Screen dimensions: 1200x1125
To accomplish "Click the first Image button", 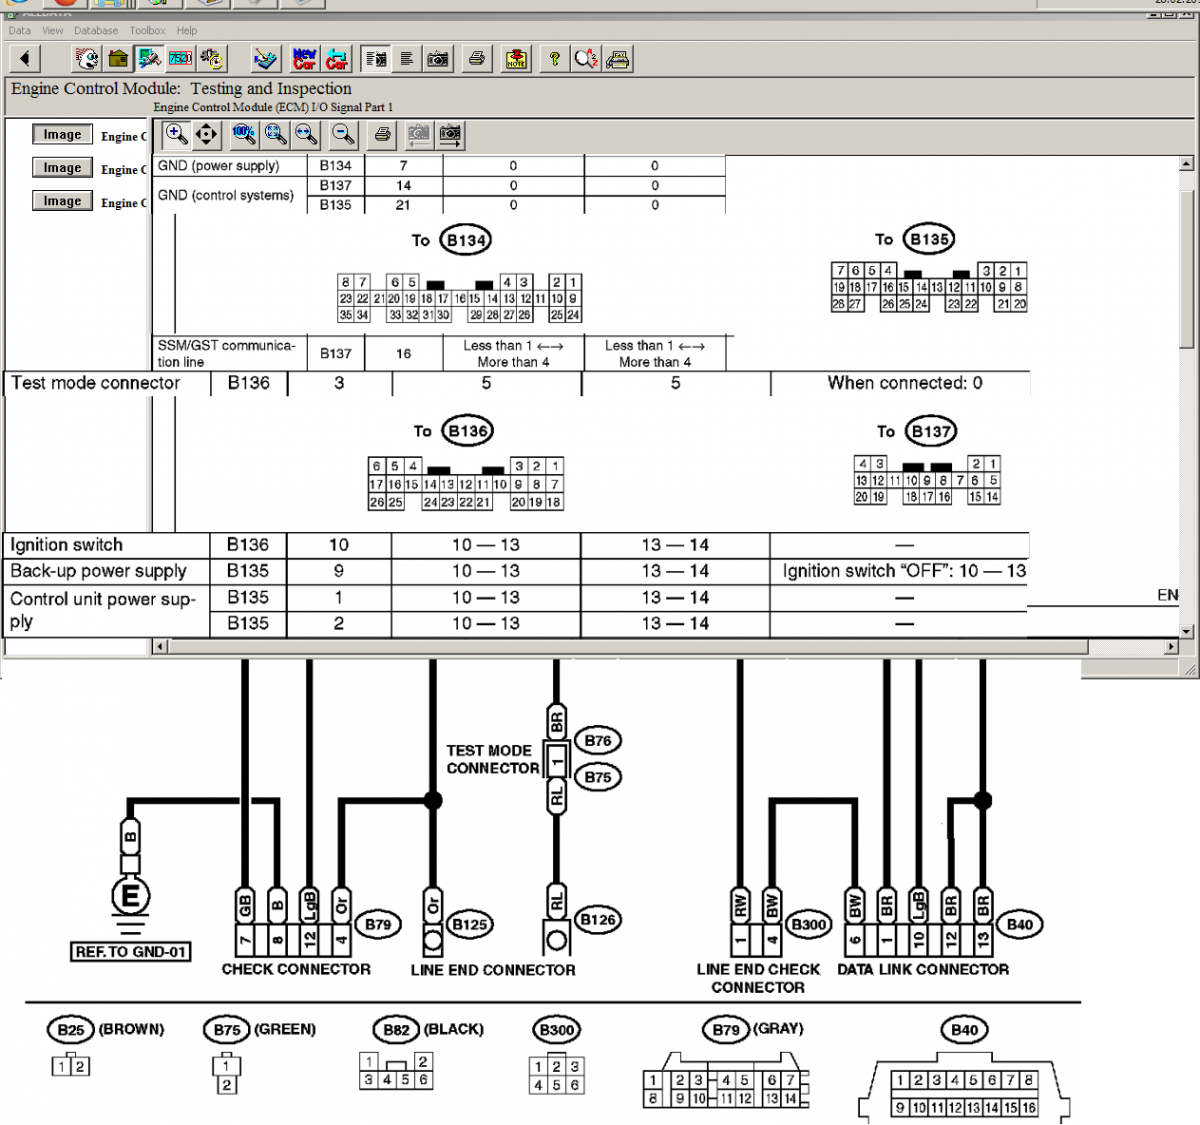I will (62, 134).
